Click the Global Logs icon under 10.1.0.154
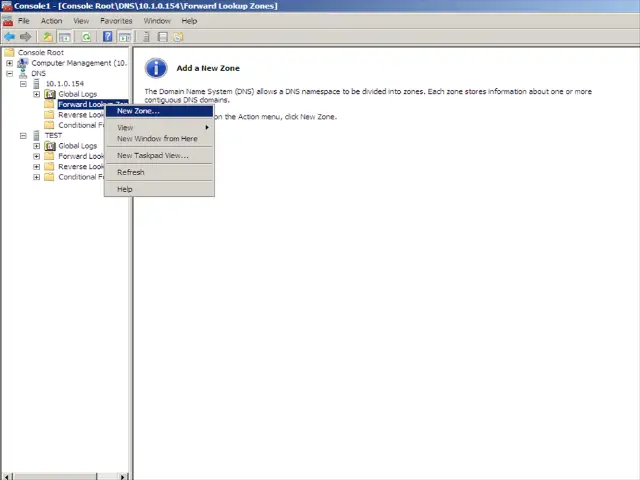The width and height of the screenshot is (640, 480). tap(50, 94)
